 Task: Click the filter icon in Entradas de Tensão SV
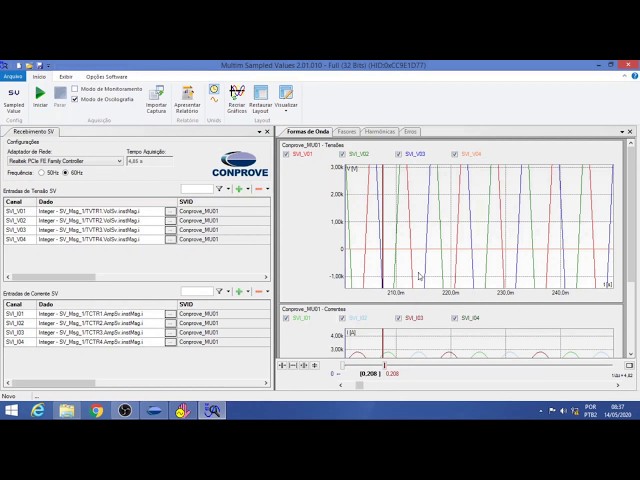point(220,189)
